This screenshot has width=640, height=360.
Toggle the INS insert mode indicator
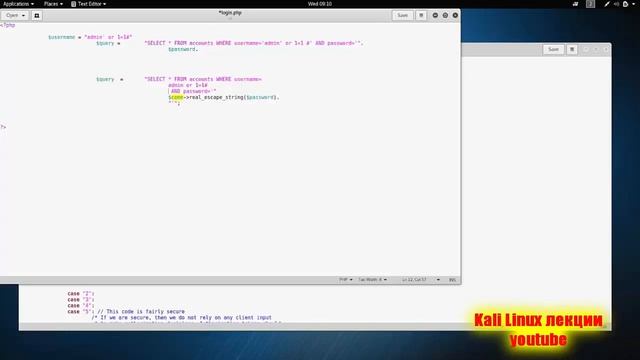pyautogui.click(x=452, y=280)
